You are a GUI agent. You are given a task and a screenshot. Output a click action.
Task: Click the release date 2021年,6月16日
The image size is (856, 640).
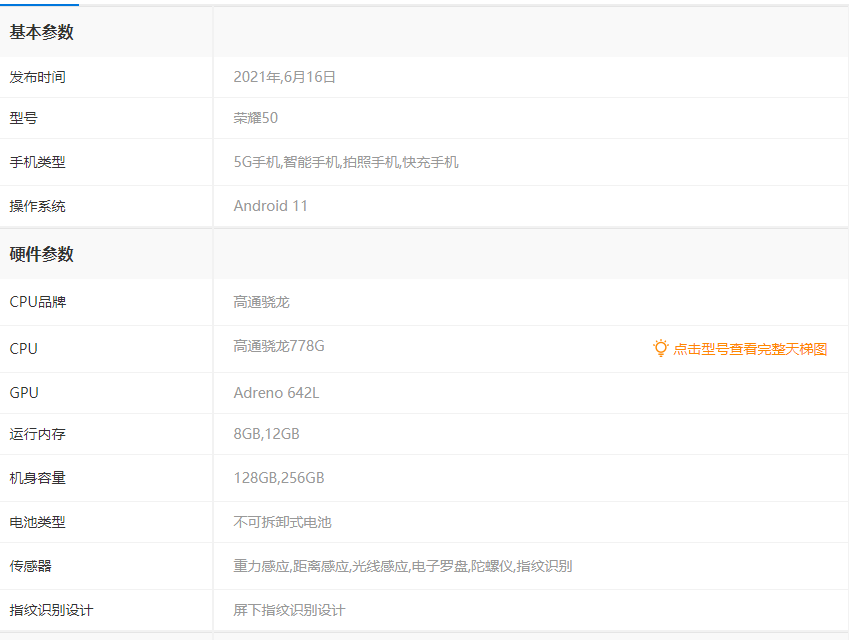(285, 77)
